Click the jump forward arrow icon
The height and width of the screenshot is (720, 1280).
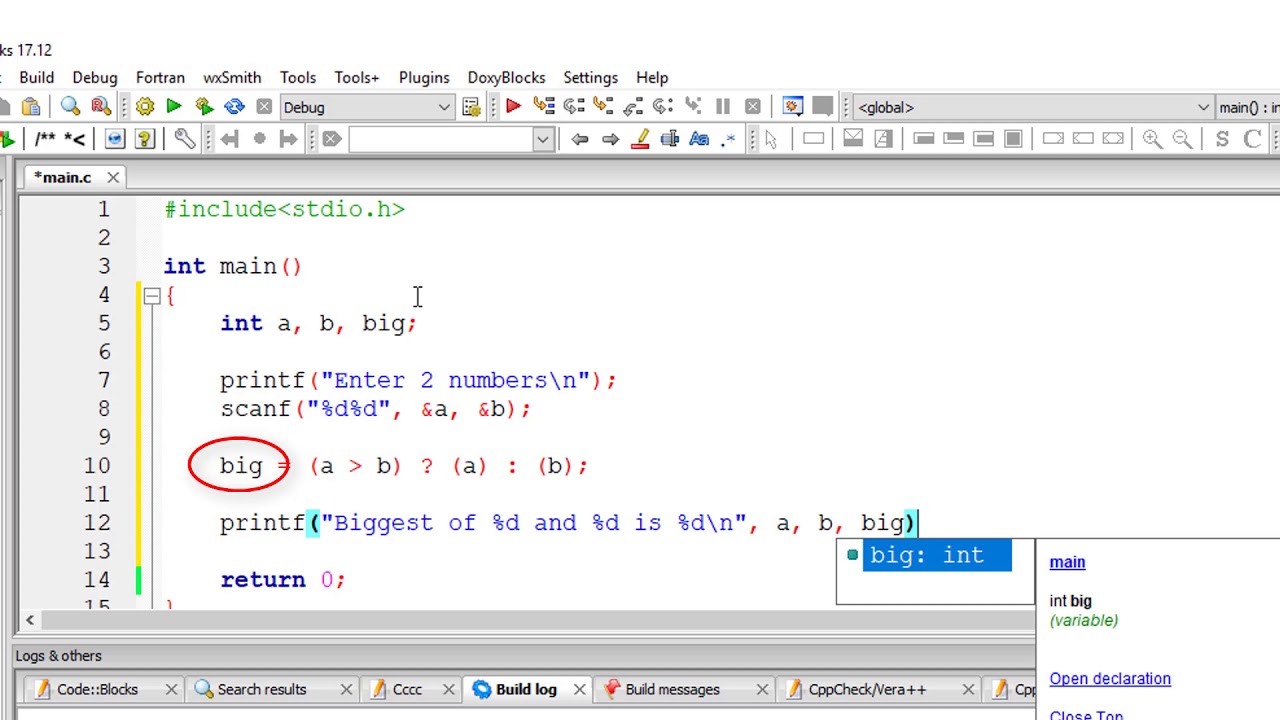pos(288,139)
